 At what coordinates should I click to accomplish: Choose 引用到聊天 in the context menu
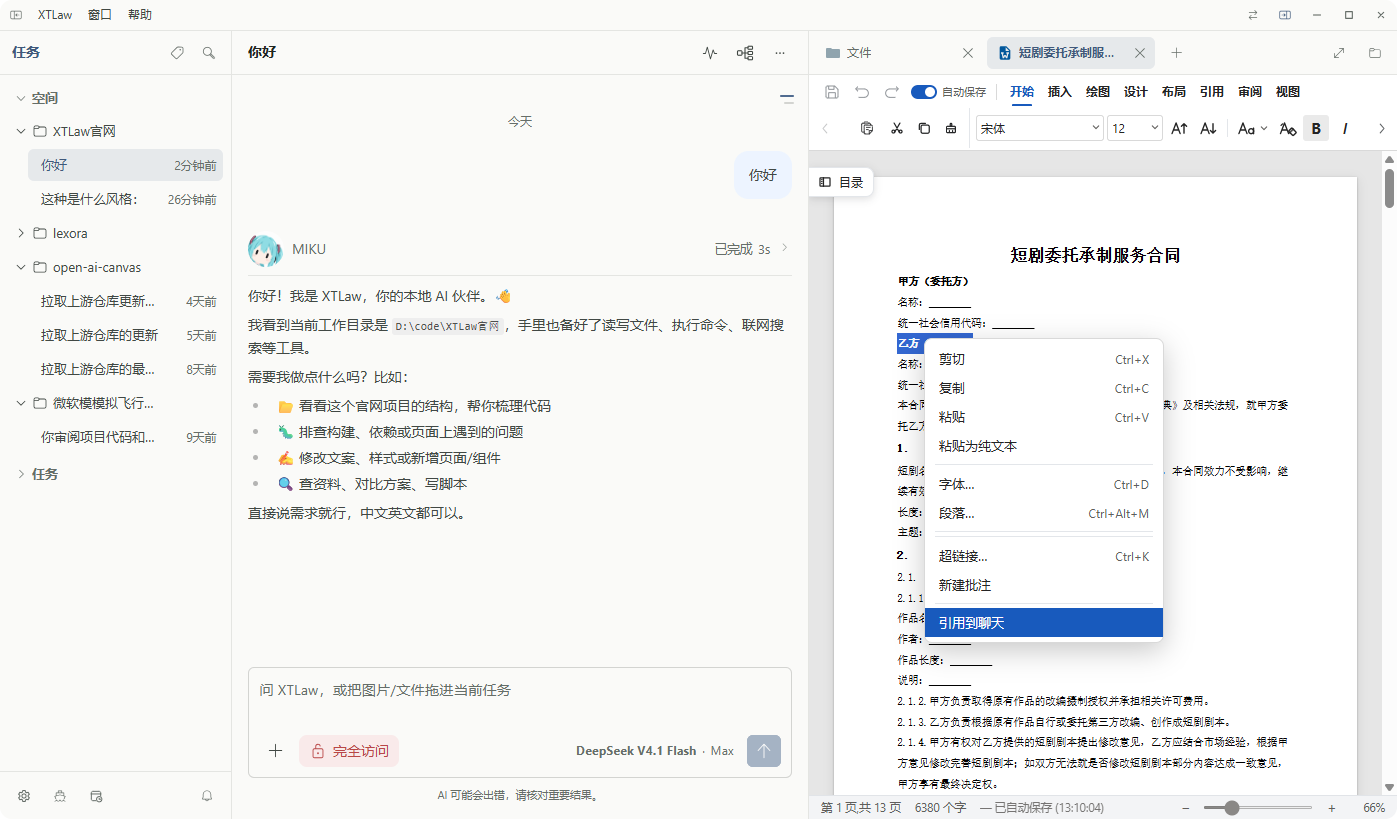click(1044, 622)
